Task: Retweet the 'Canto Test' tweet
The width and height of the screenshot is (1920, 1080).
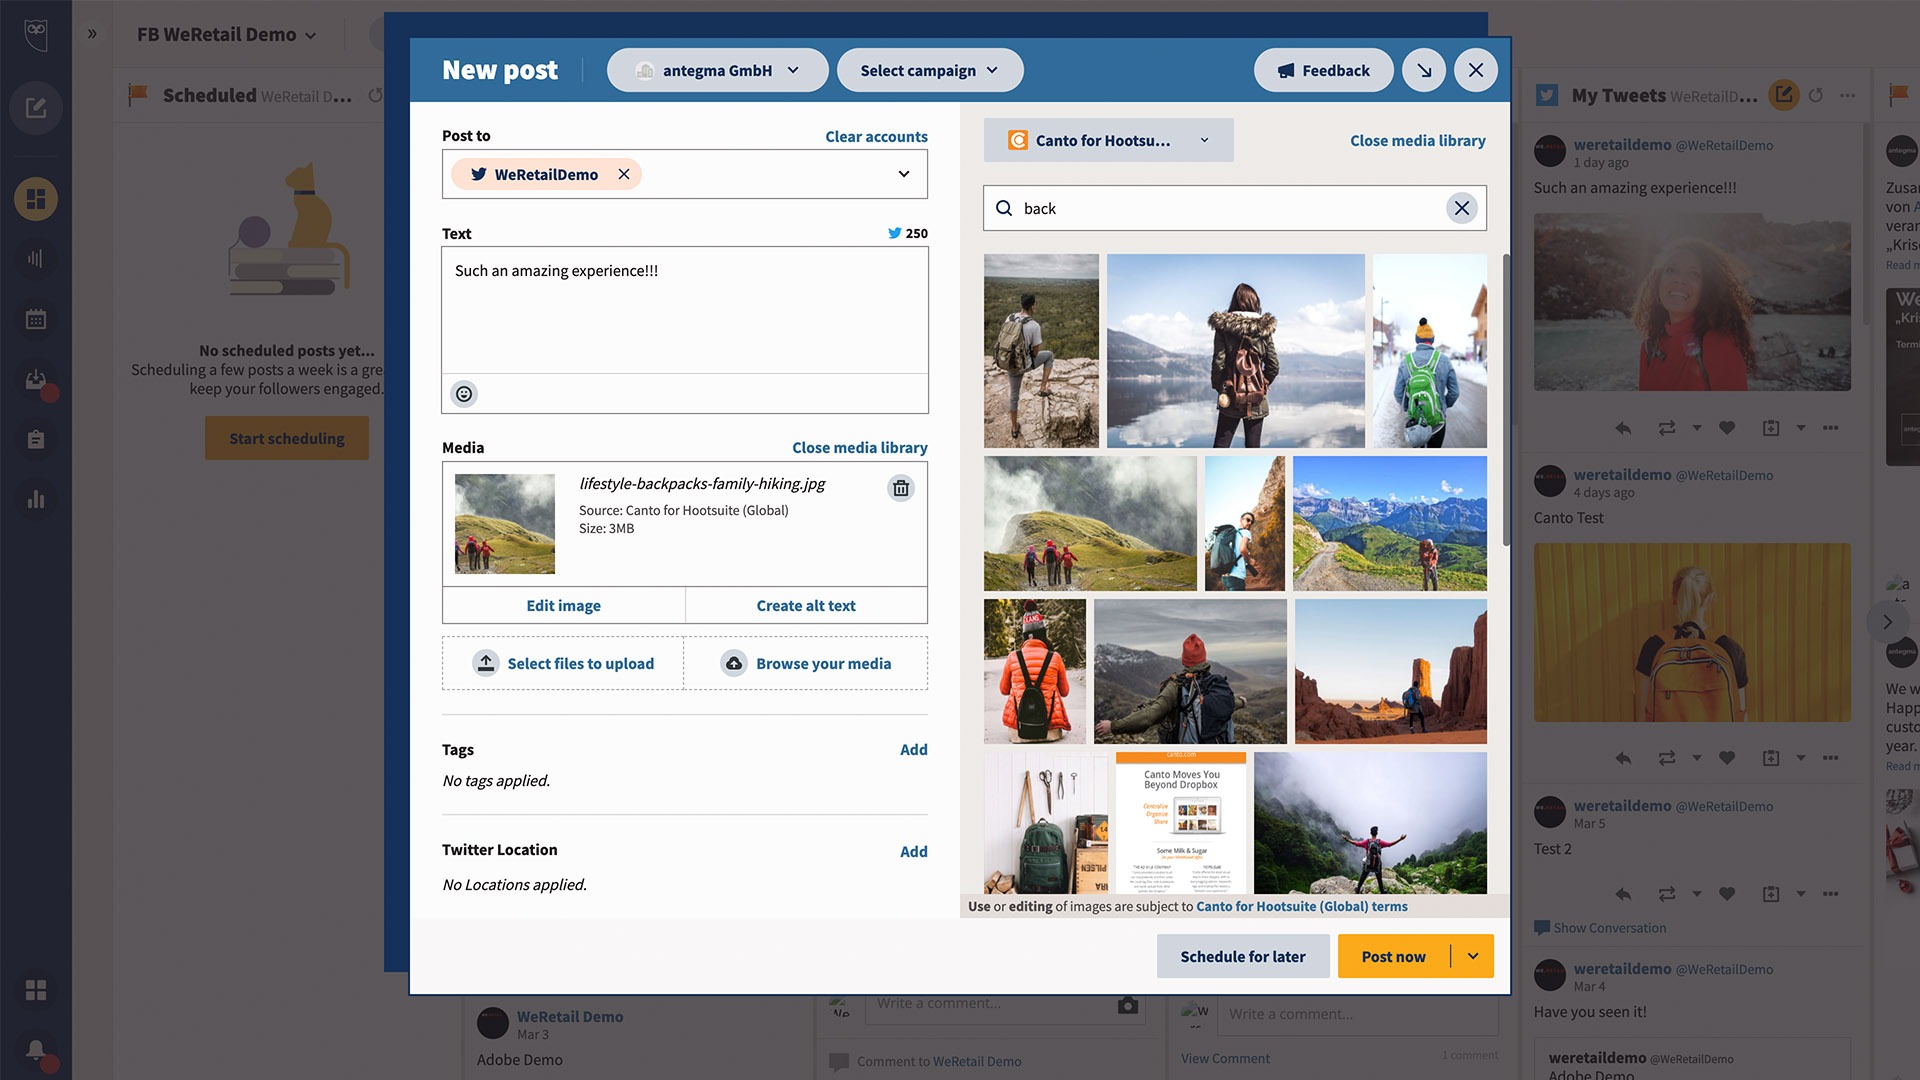Action: pos(1667,758)
